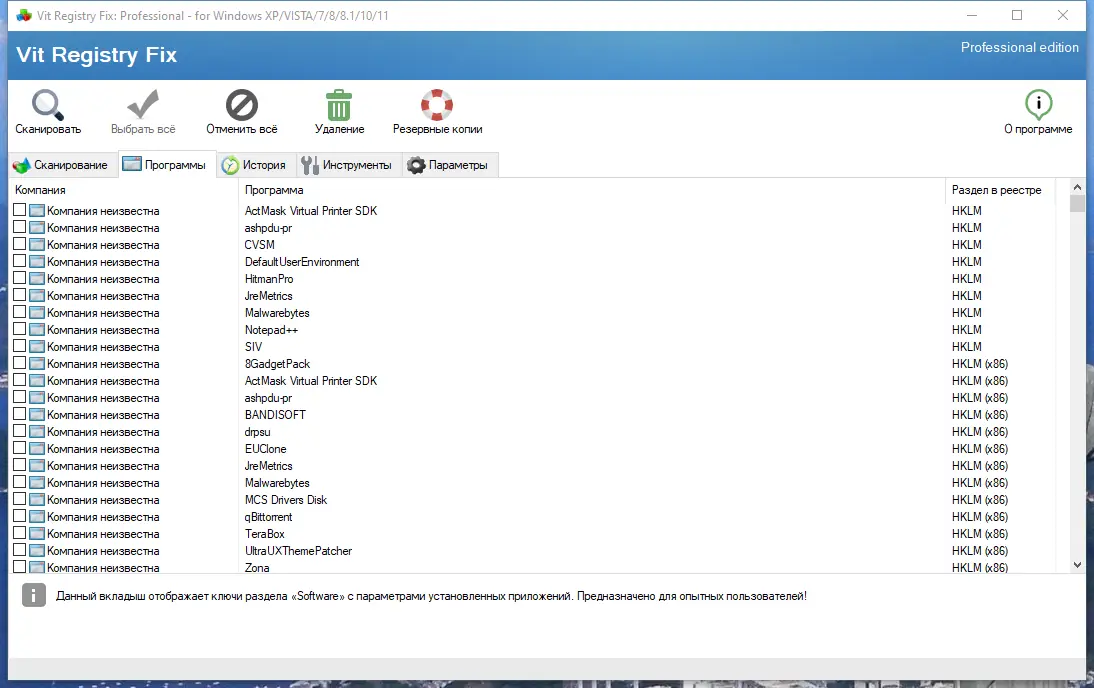The image size is (1094, 688).
Task: Open the История tab
Action: tap(255, 165)
